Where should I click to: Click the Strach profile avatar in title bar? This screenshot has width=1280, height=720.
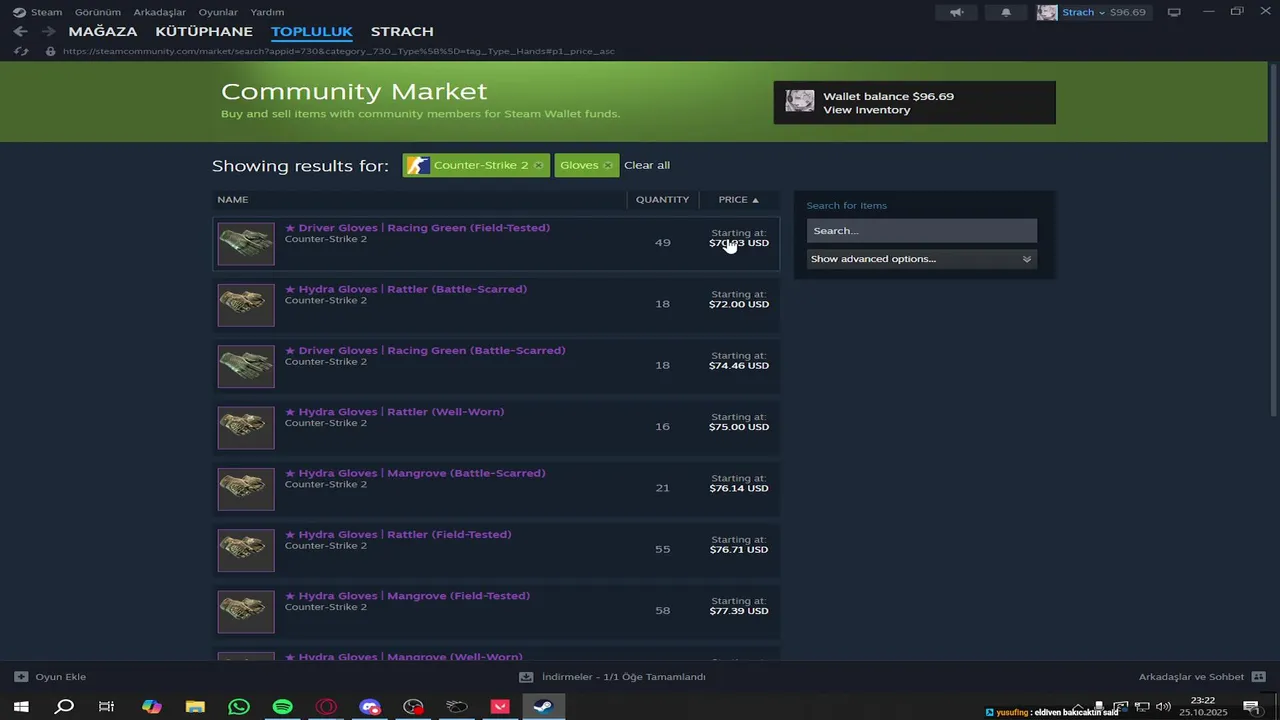(1047, 12)
